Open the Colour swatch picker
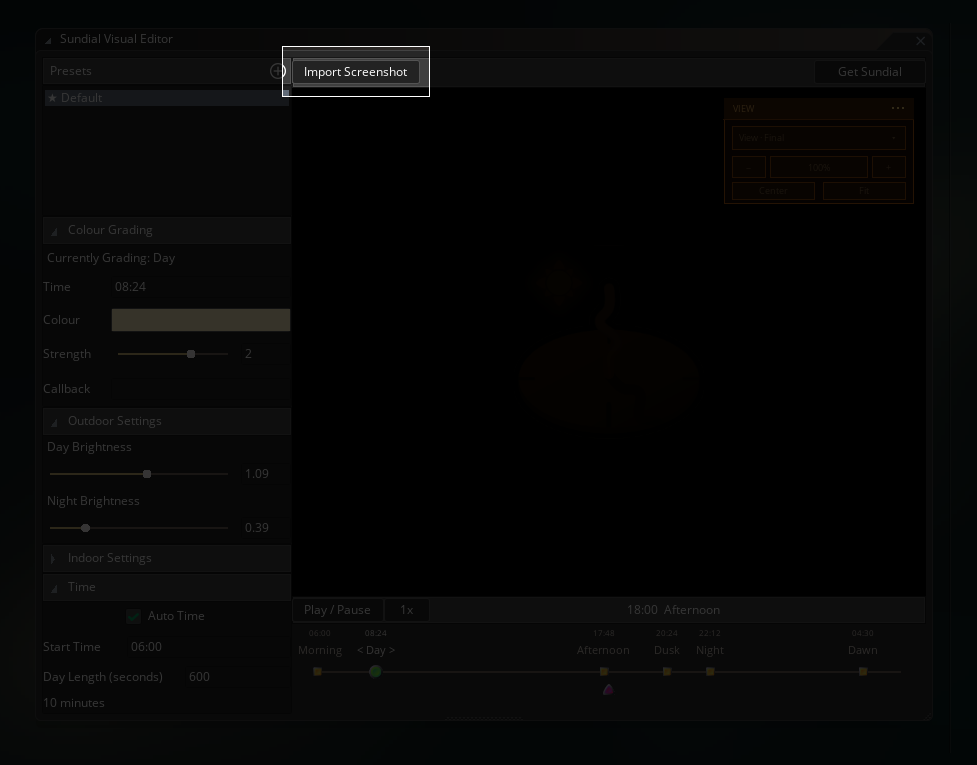The width and height of the screenshot is (977, 765). click(x=201, y=320)
